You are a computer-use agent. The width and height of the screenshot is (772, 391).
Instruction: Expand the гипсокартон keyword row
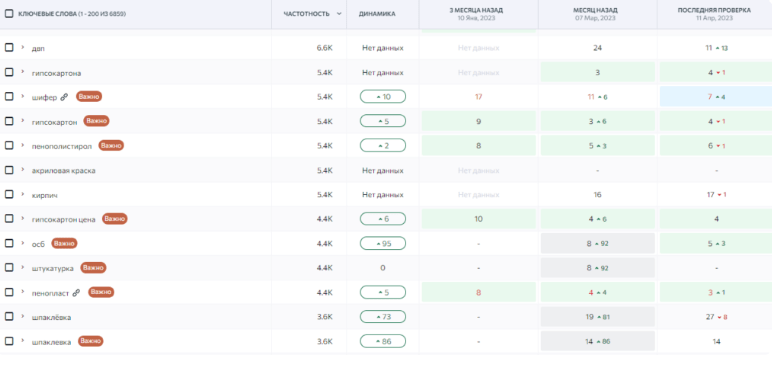point(23,121)
